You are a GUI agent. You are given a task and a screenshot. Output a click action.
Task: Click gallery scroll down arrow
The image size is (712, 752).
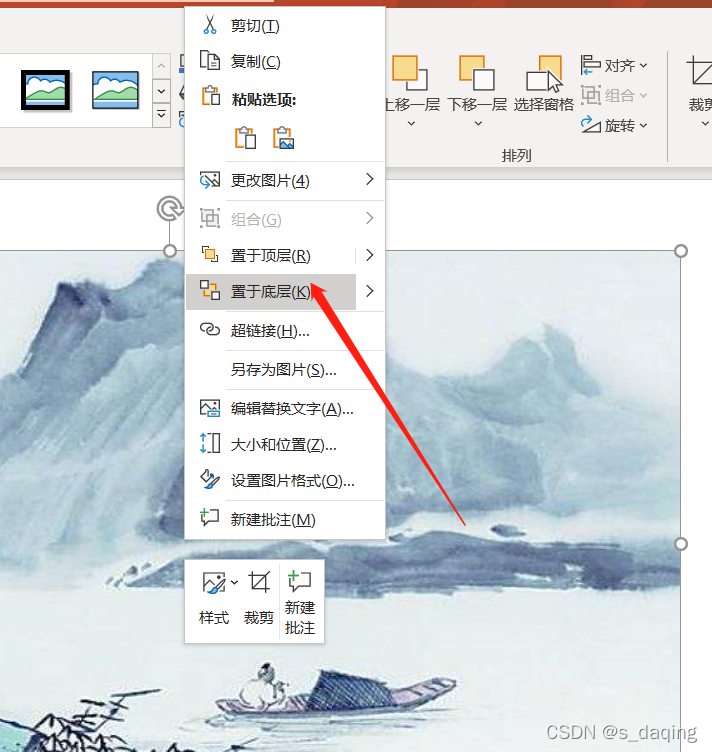pos(162,91)
